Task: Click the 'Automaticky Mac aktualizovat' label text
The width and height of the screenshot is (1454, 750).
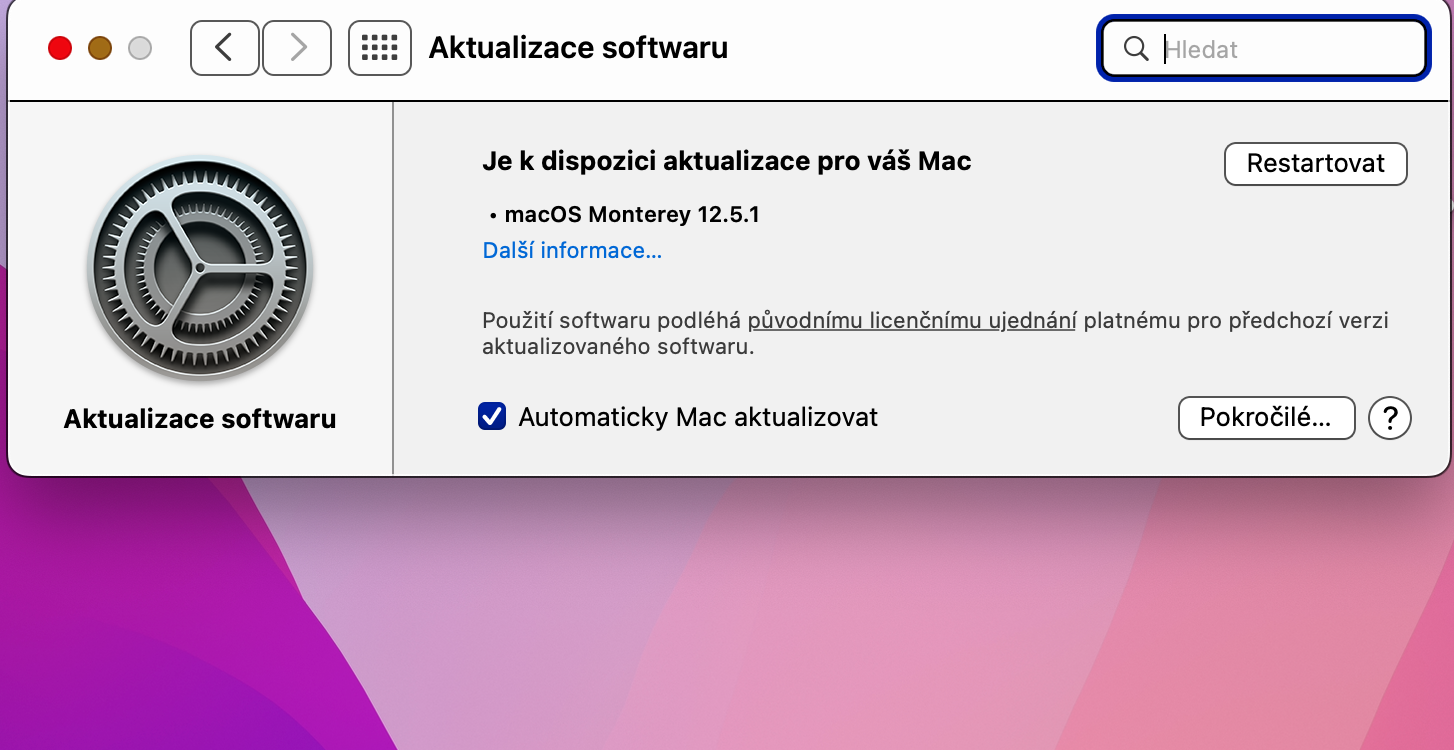Action: click(x=698, y=417)
